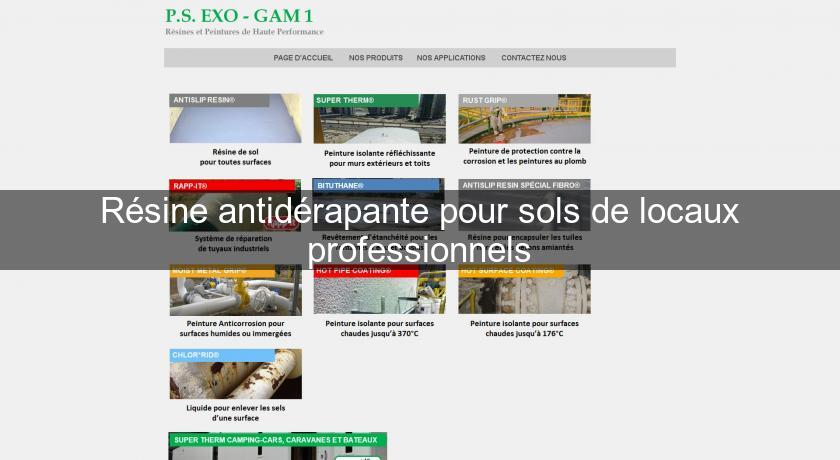Open the CONTACTEZ NOUS menu item
The image size is (840, 460).
[x=534, y=58]
